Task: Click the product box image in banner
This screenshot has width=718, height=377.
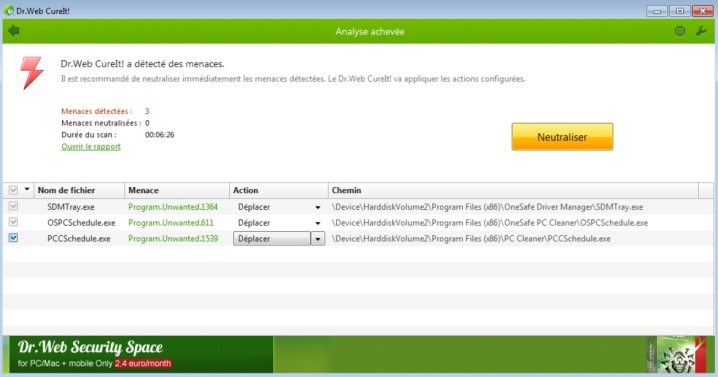Action: [x=677, y=354]
